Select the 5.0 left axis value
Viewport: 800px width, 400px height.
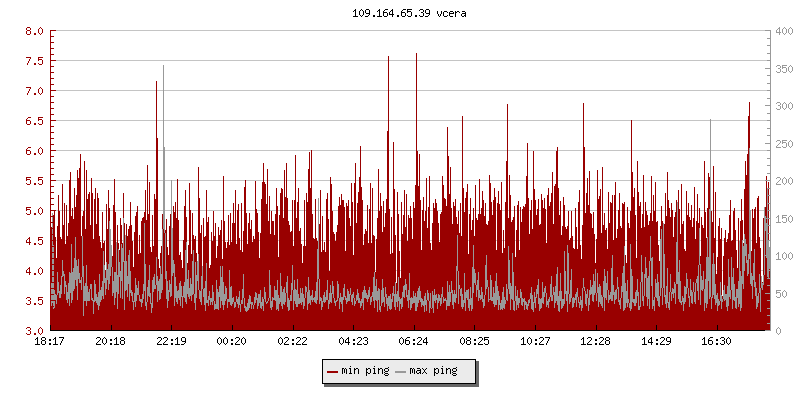click(34, 211)
